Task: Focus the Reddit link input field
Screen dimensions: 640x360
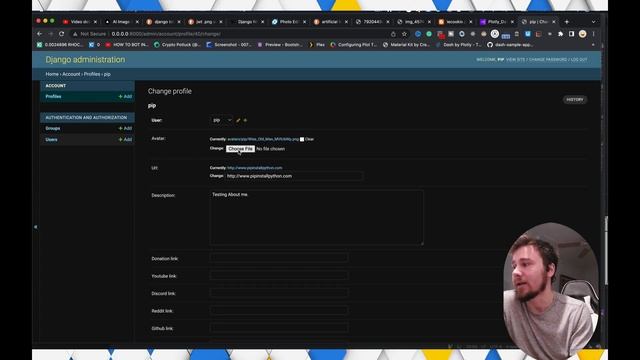Action: (279, 311)
